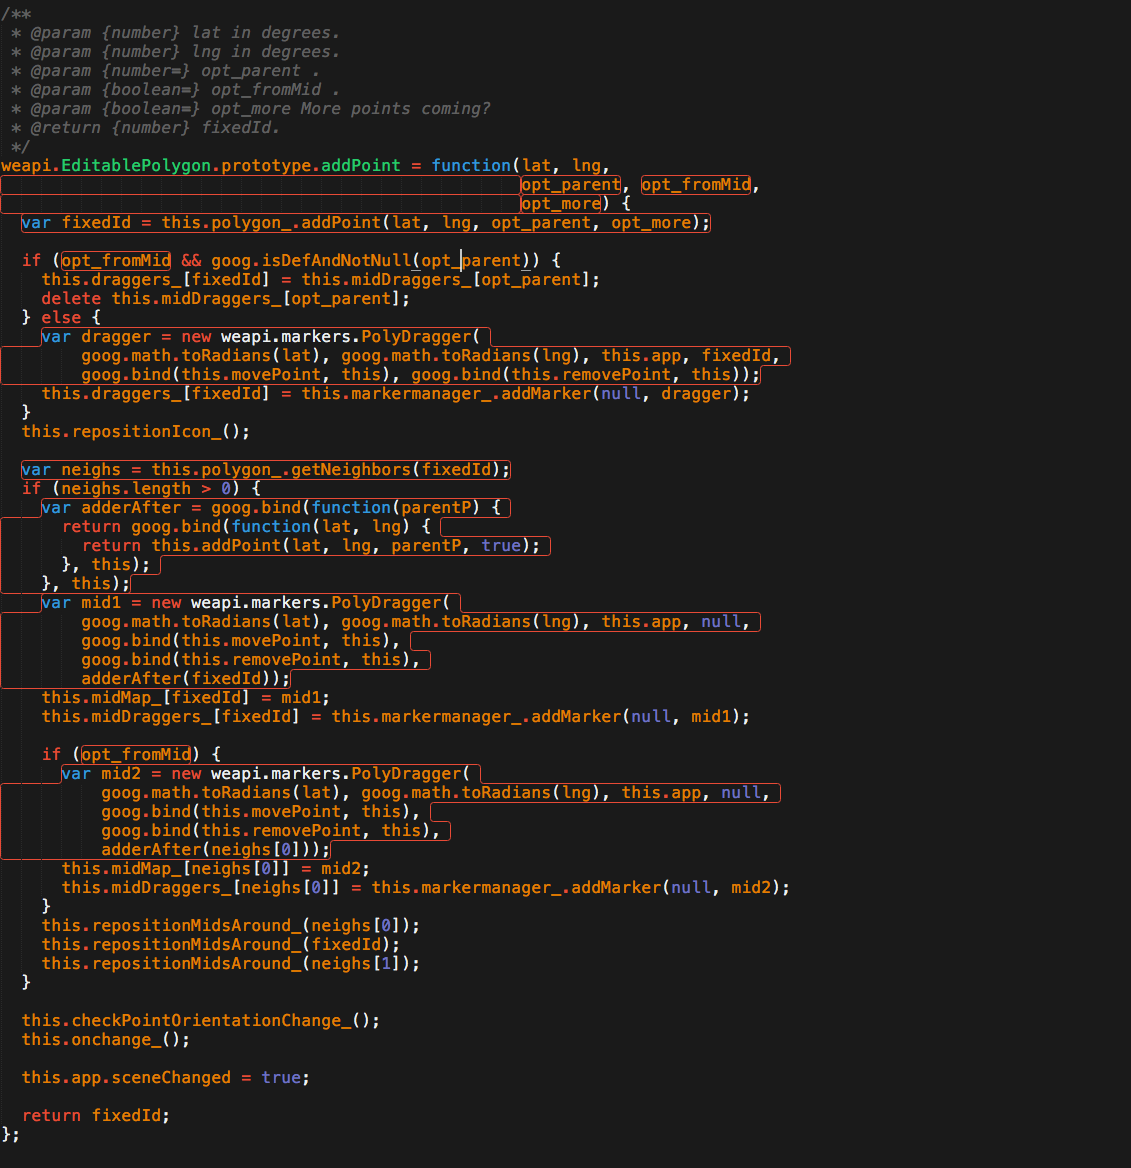The image size is (1131, 1168).
Task: Click the else keyword after the if block
Action: coord(62,317)
